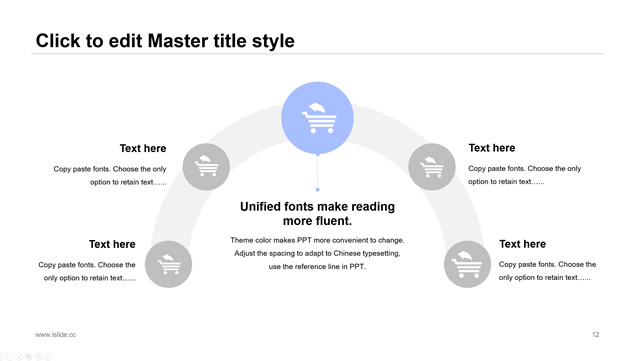Click the slide number 12
The height and width of the screenshot is (361, 635).
(x=595, y=335)
